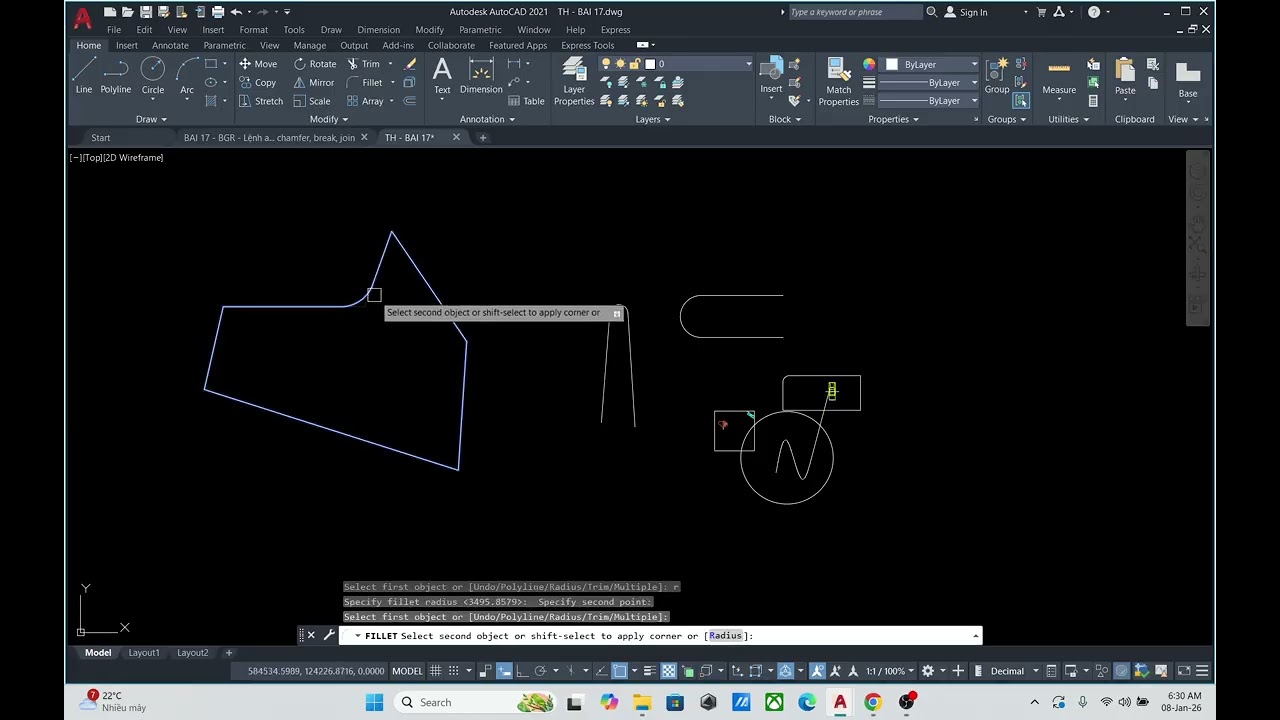Click the Group icon

click(x=997, y=75)
